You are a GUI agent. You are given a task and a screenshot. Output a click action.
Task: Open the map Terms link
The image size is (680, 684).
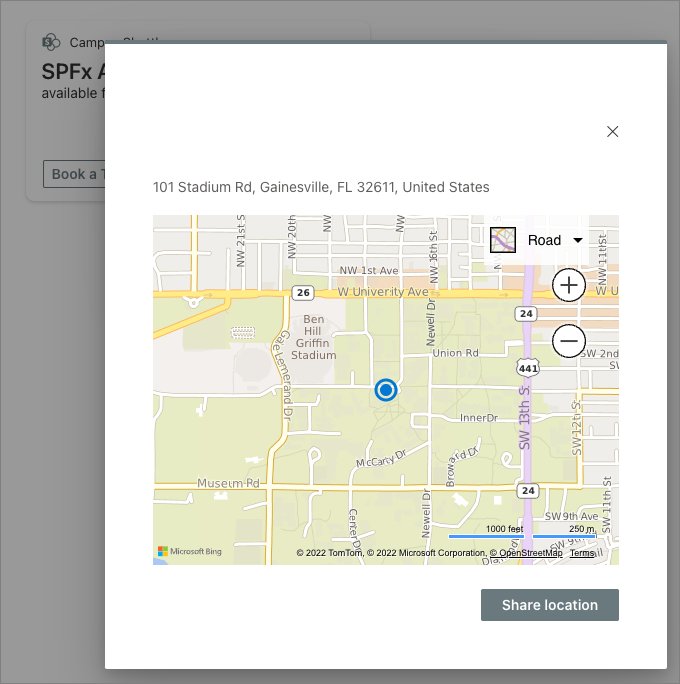(582, 553)
